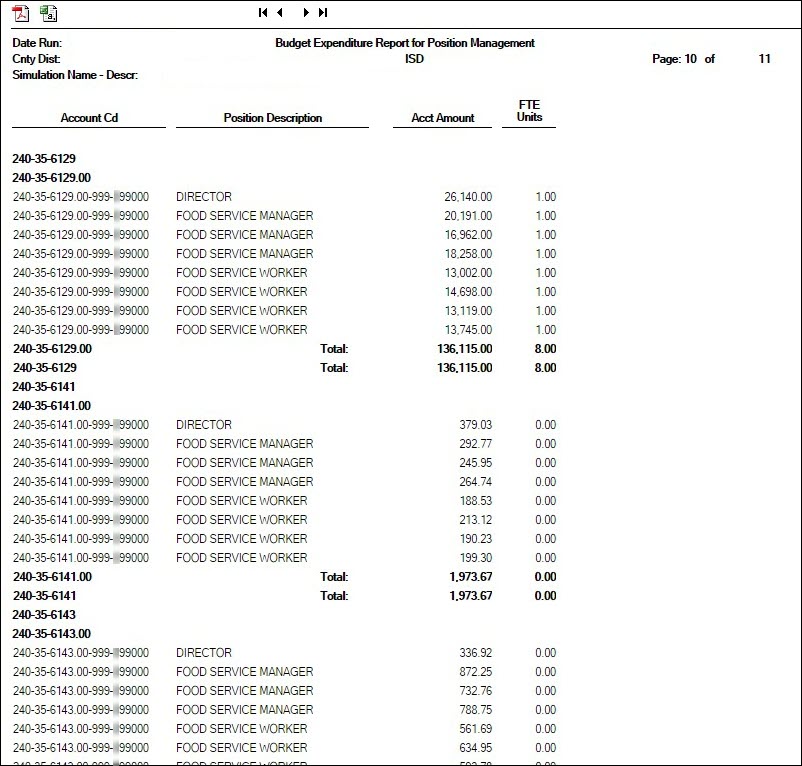Select the DIRECTOR row under 240-35-6129.00

coord(204,196)
